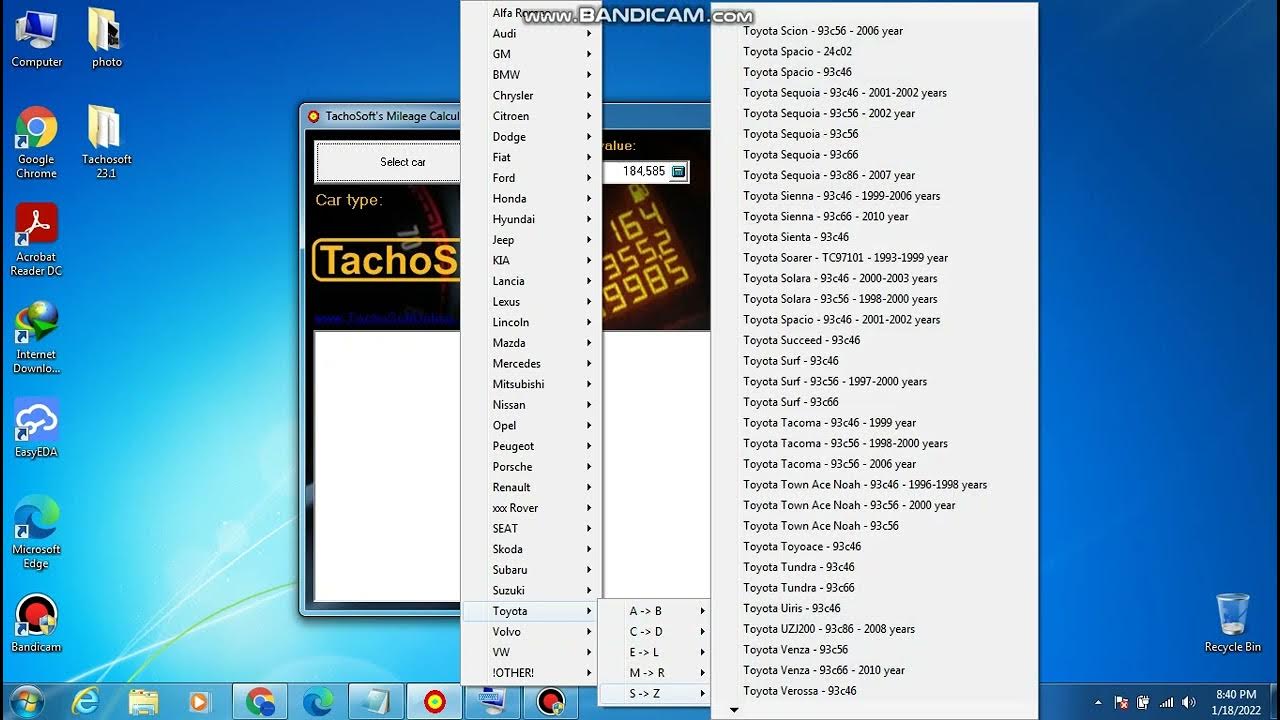Screen dimensions: 1280x720
Task: Open Microsoft Edge desktop shortcut
Action: coord(37,533)
